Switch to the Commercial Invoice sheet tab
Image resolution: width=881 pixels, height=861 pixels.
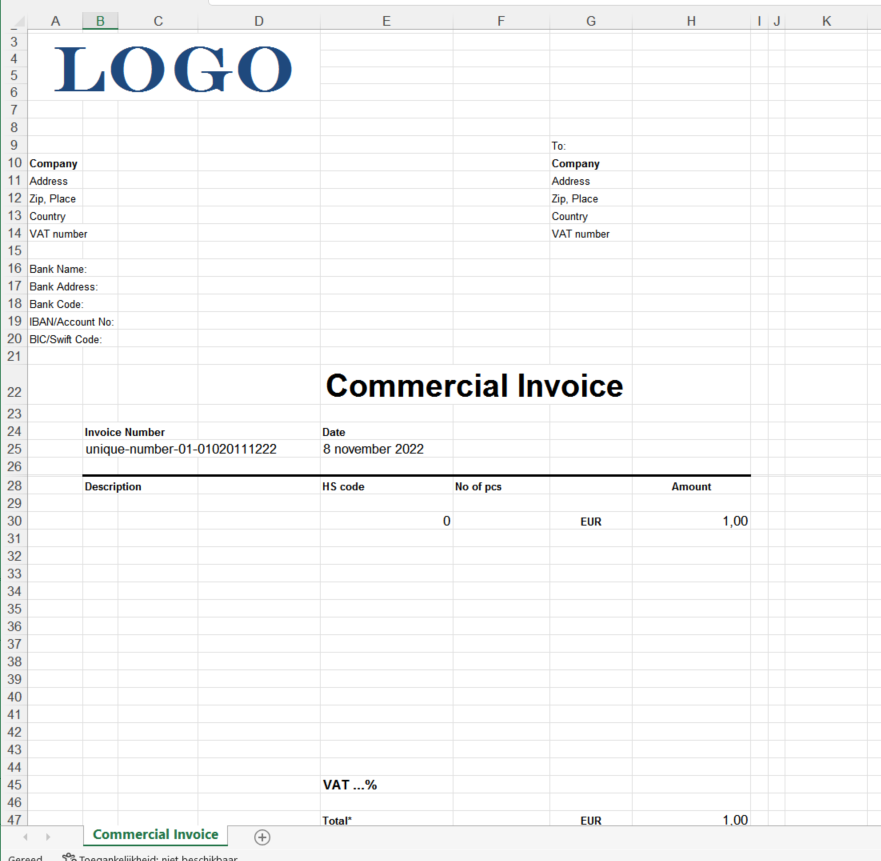155,835
